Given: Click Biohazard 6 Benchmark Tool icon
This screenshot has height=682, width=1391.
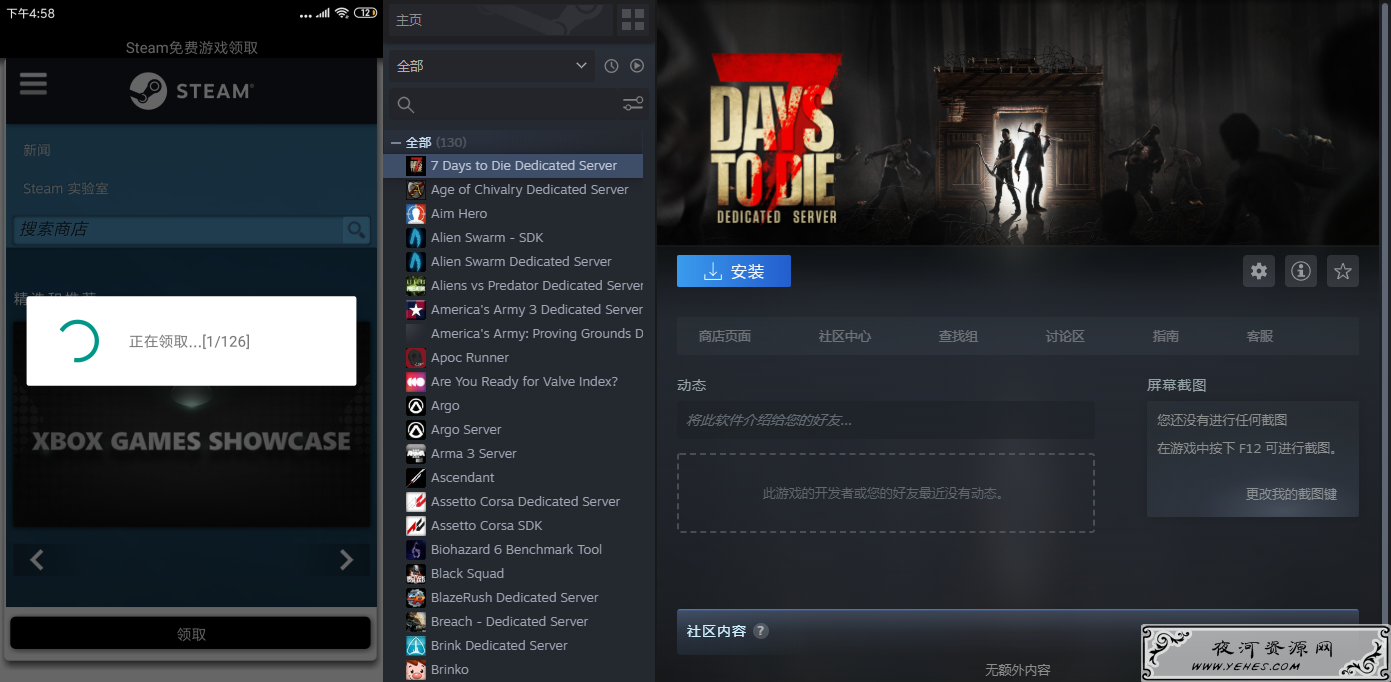Looking at the screenshot, I should point(416,550).
